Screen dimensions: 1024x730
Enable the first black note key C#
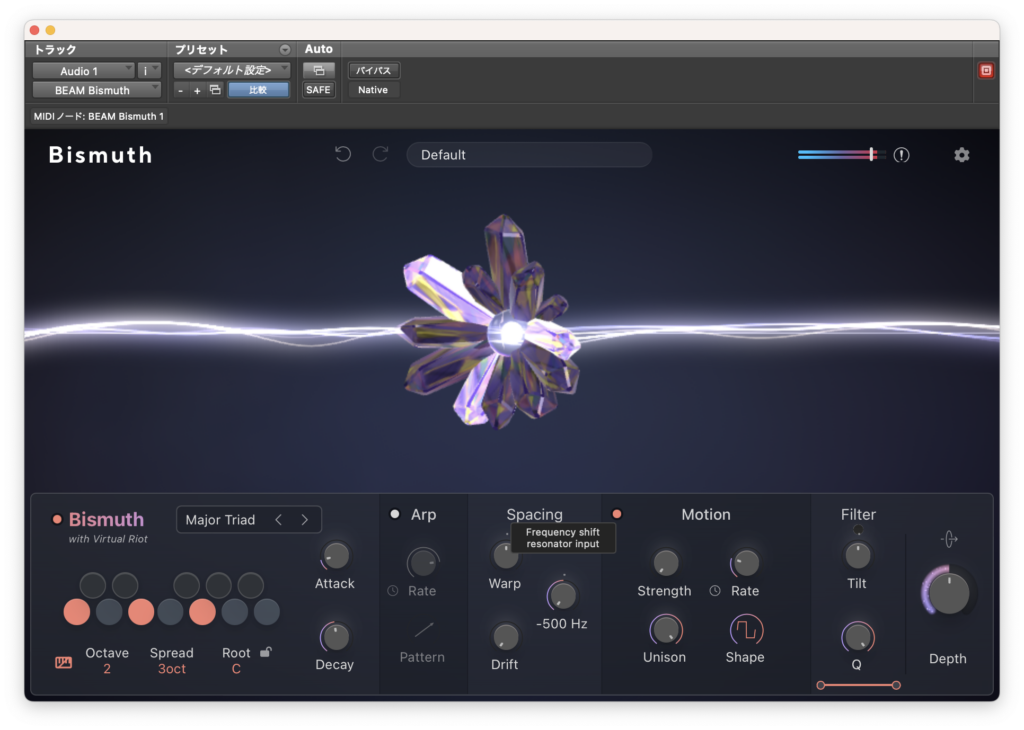pos(93,585)
